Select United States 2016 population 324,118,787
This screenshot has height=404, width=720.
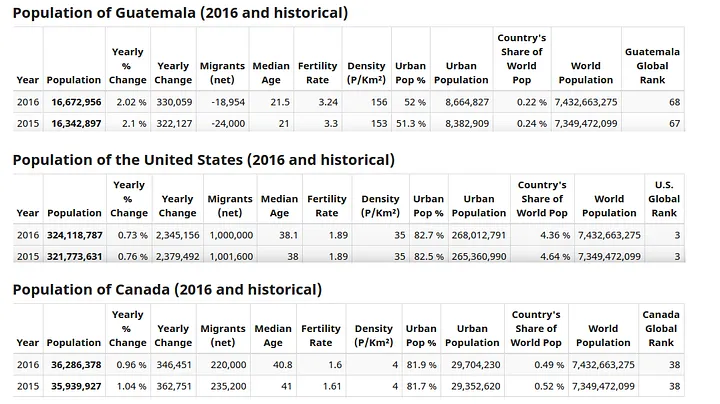click(x=74, y=235)
